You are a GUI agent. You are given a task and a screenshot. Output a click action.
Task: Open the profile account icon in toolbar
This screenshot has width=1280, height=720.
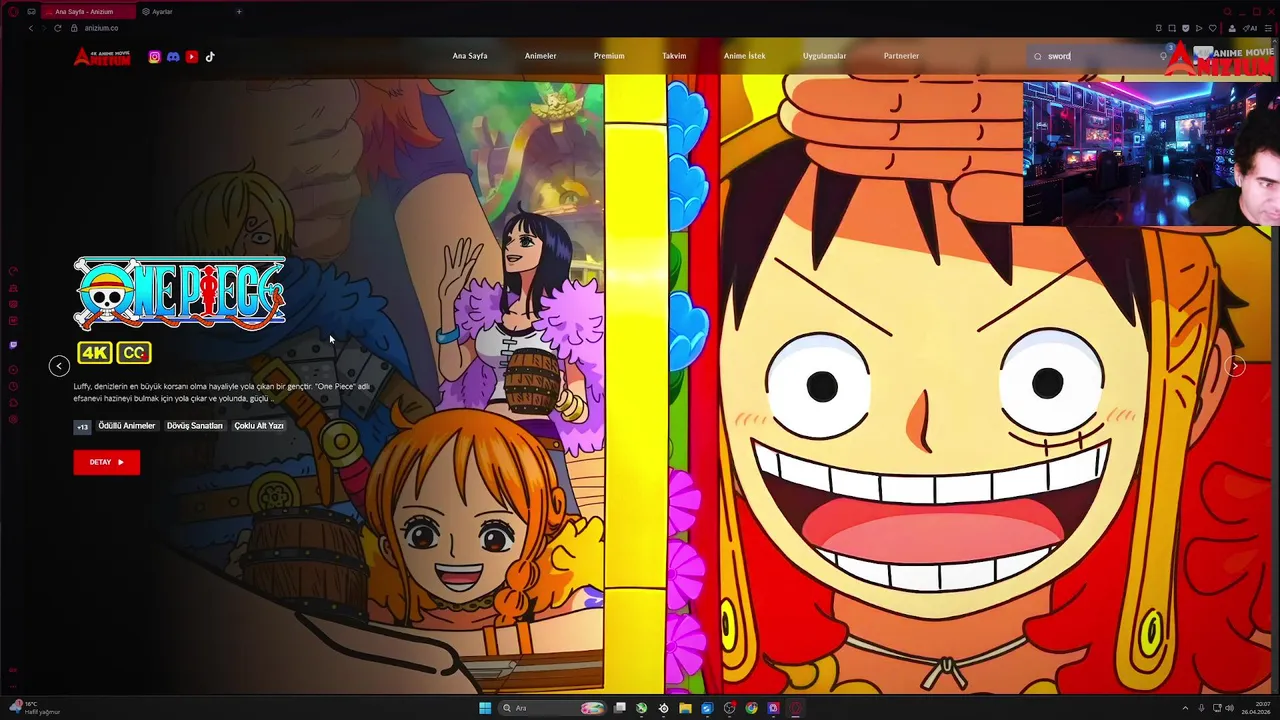[x=1232, y=28]
